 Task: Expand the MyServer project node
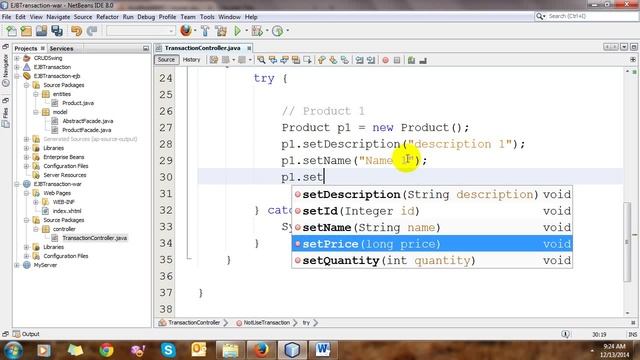click(17, 265)
